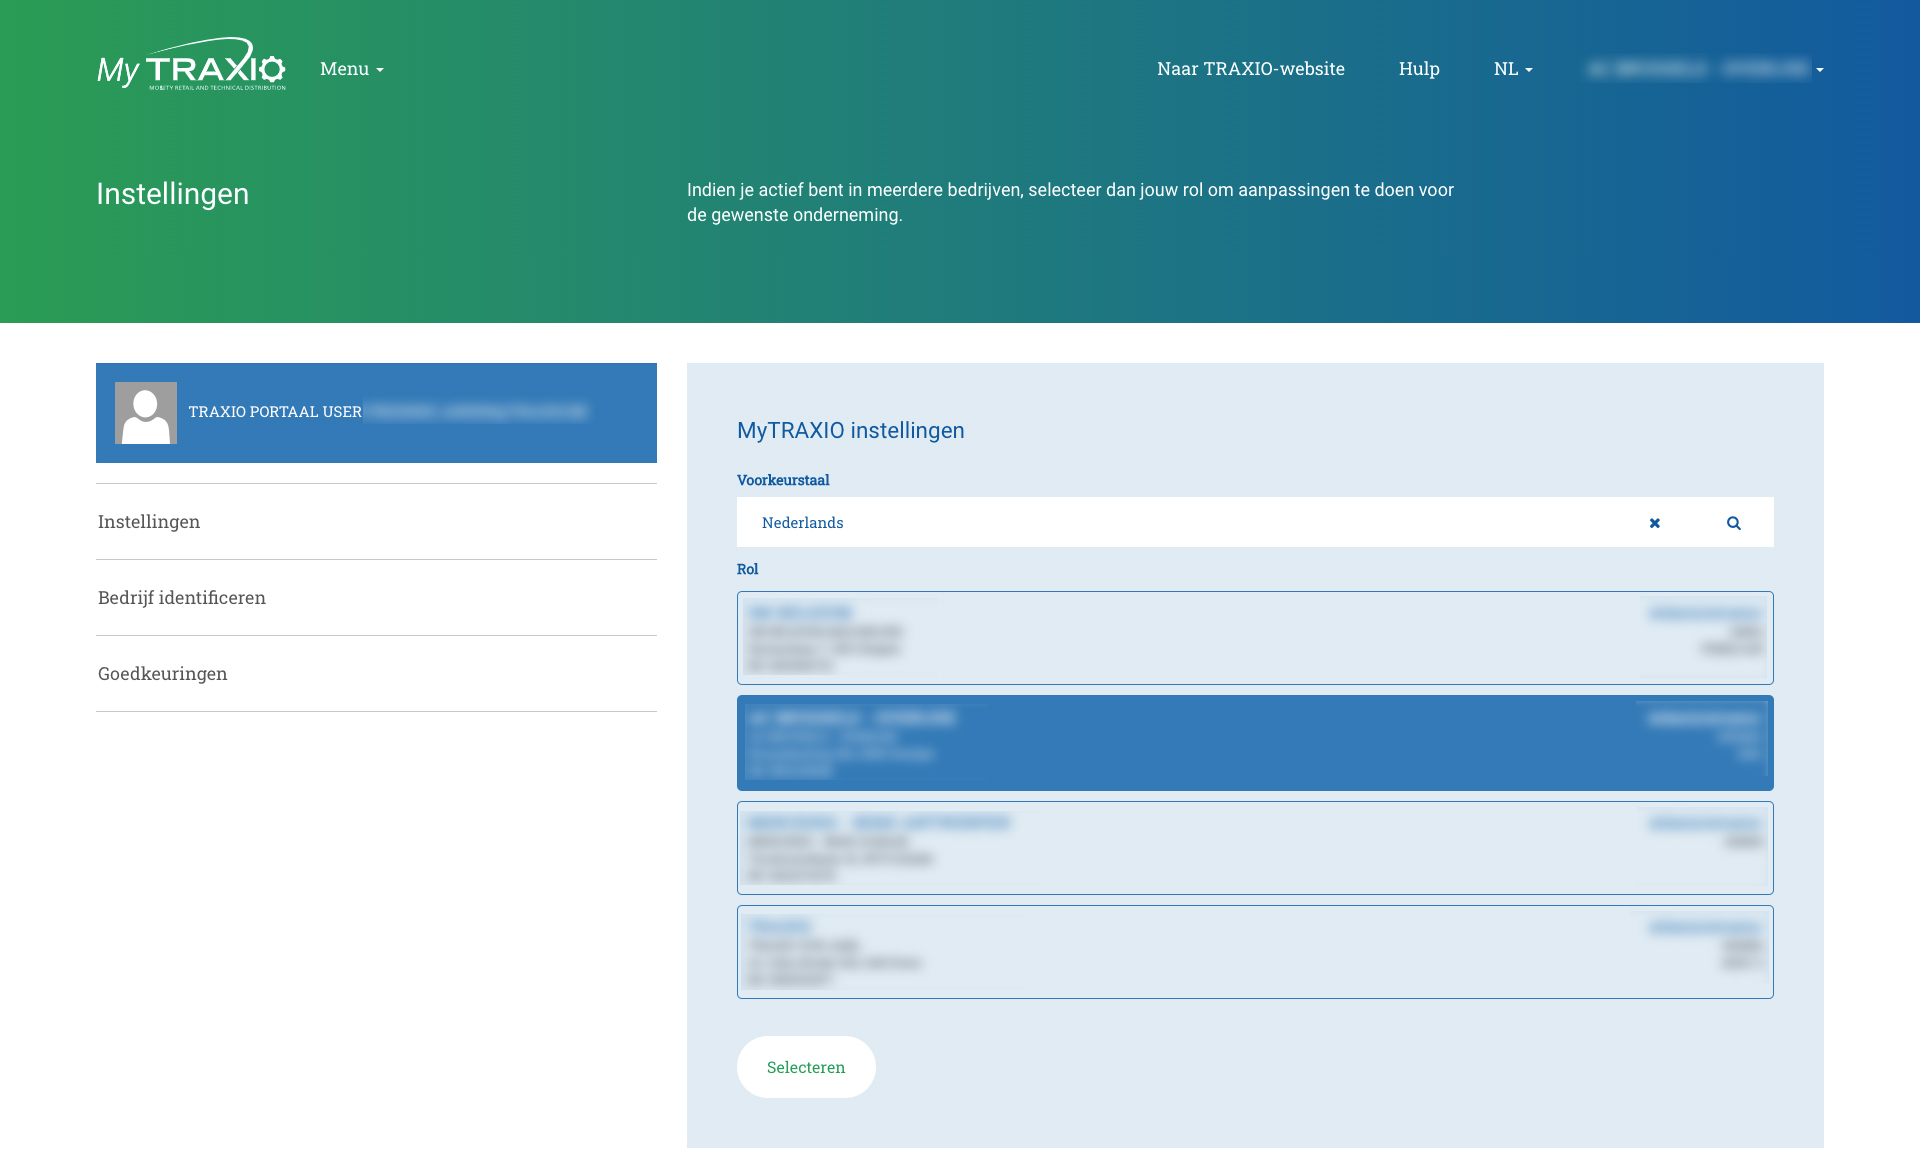Open the blurred user account dropdown
Screen dimensions: 1920x1174
click(x=1705, y=69)
